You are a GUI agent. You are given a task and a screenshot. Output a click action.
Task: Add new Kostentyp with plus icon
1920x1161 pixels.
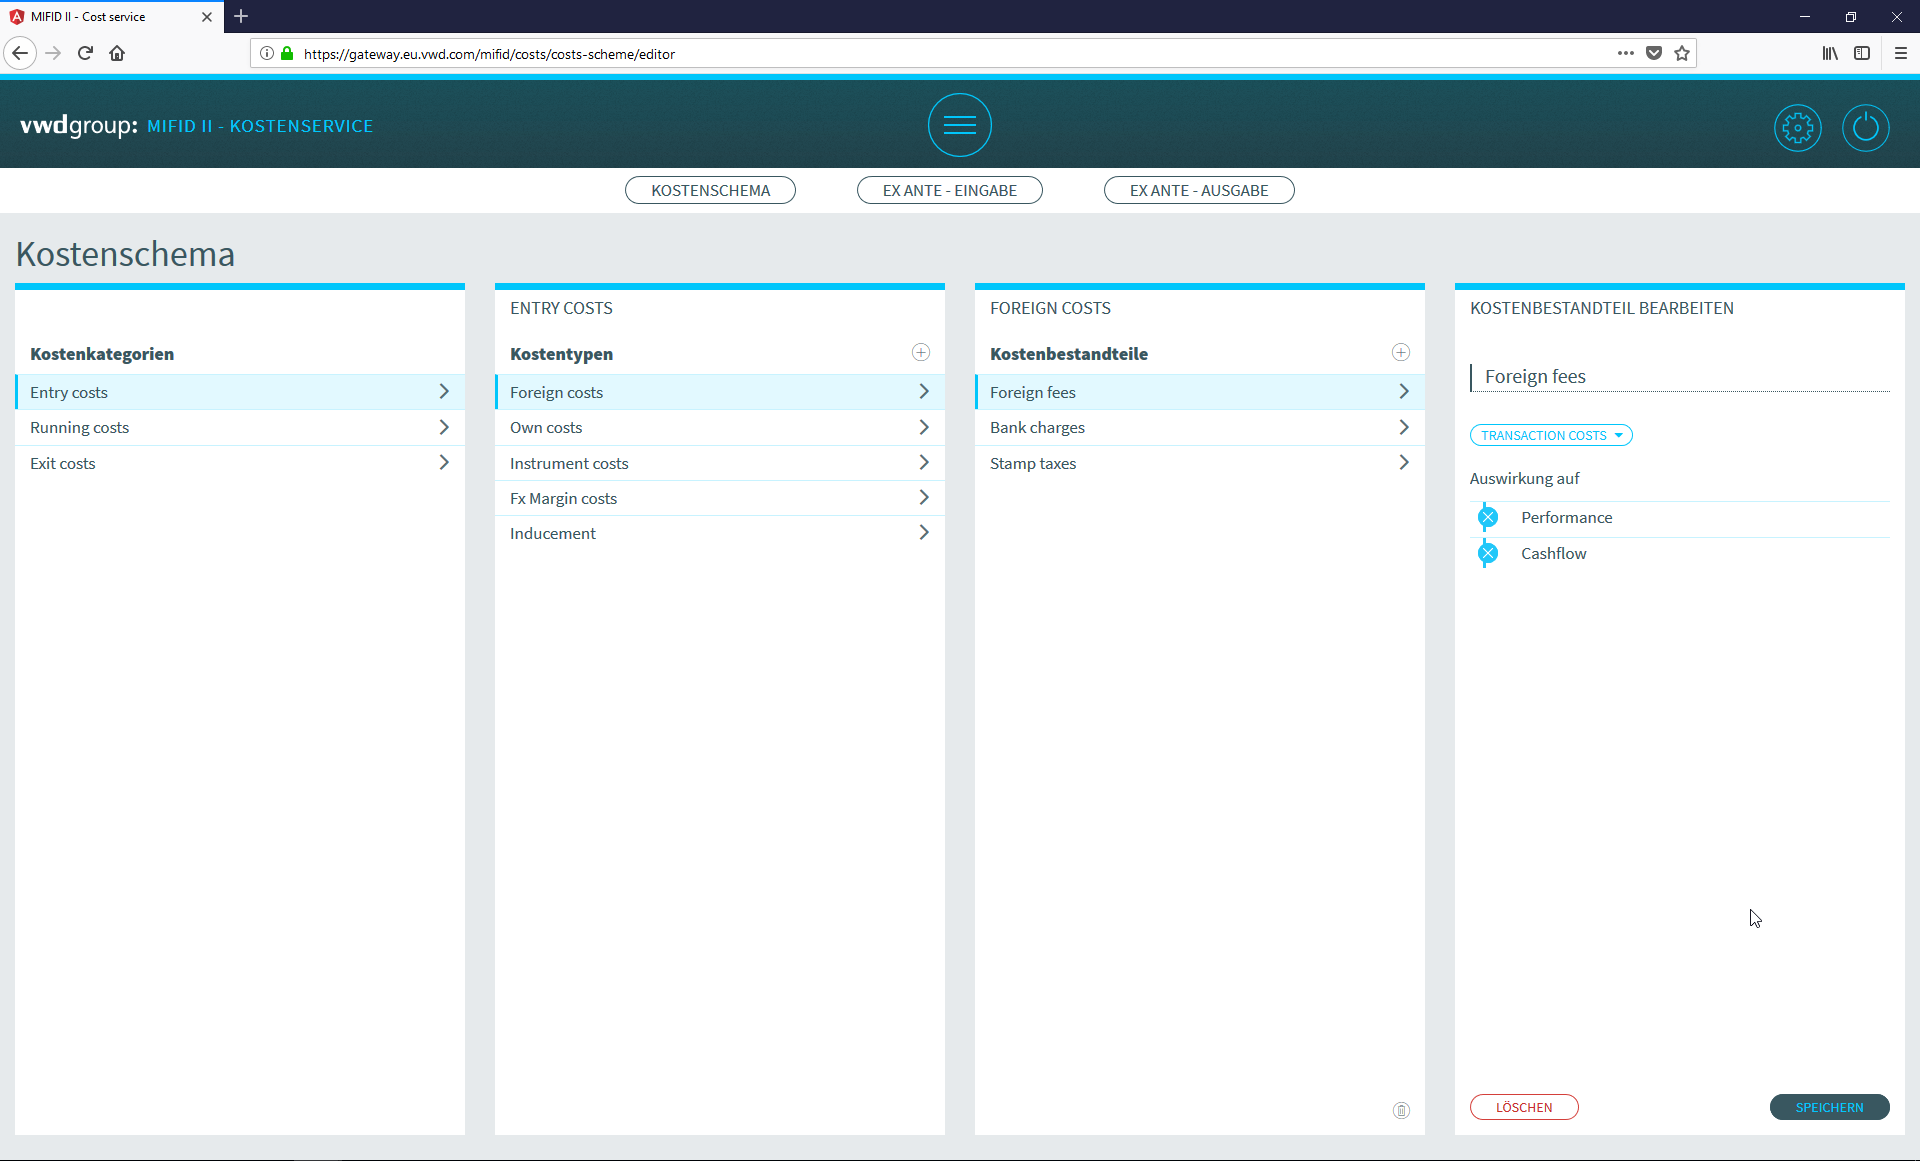point(921,352)
